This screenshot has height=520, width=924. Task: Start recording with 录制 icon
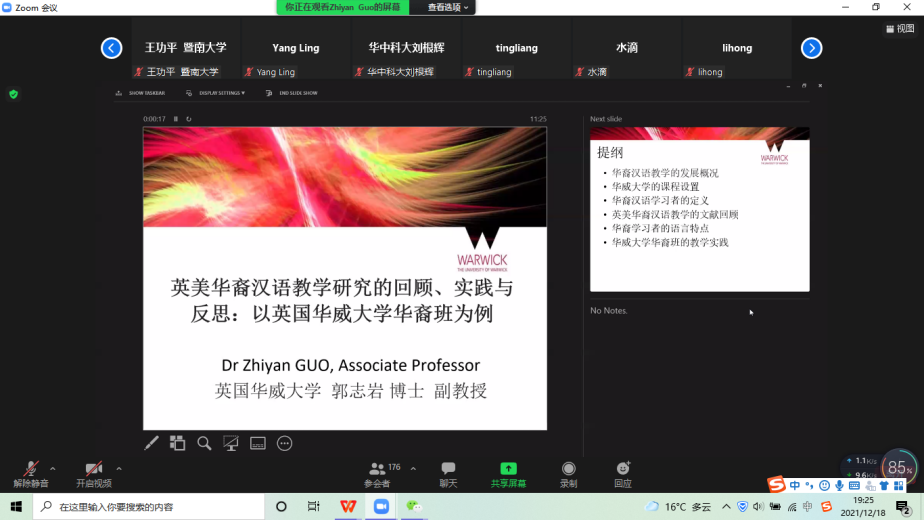[x=568, y=472]
